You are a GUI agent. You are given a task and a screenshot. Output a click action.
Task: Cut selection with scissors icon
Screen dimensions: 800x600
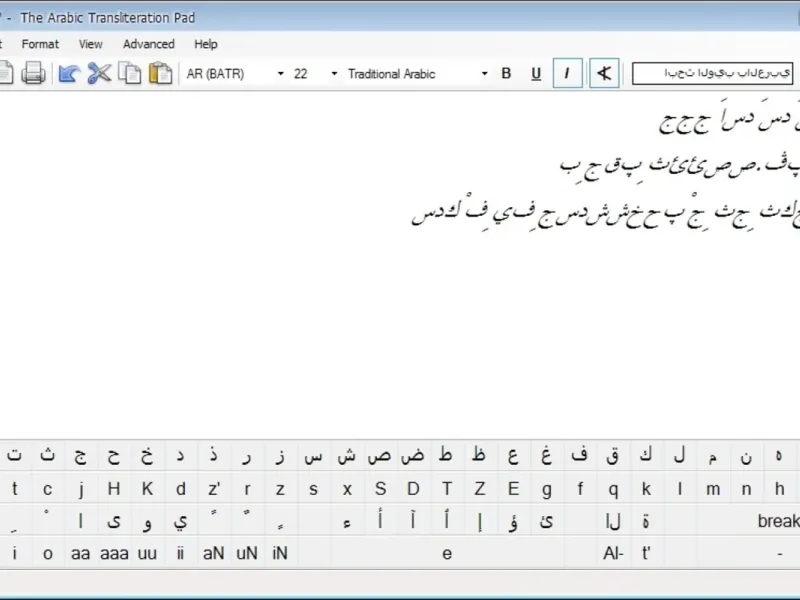coord(99,73)
